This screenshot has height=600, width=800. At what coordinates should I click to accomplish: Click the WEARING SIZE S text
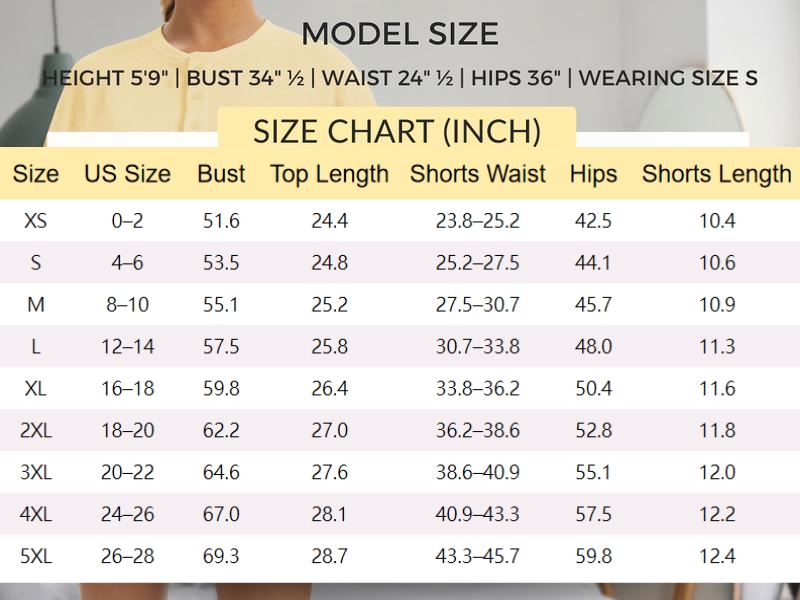(668, 79)
